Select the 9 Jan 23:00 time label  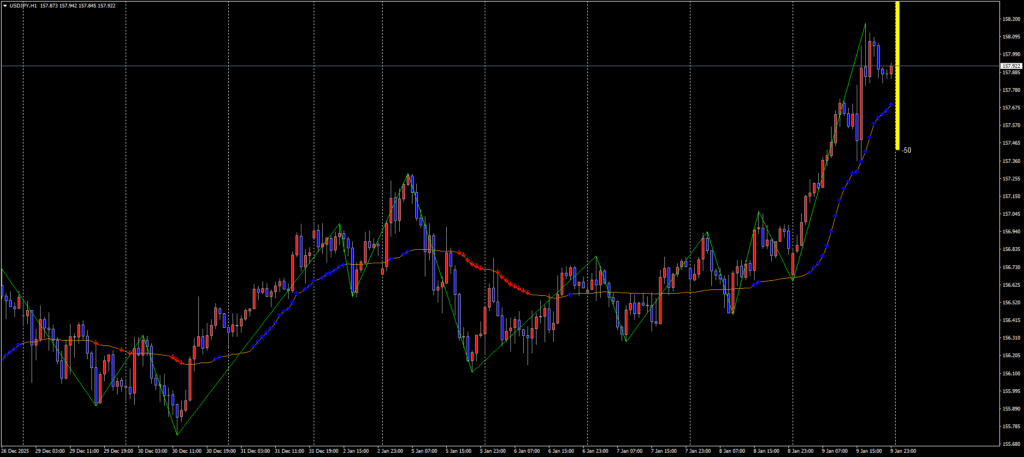click(x=902, y=451)
